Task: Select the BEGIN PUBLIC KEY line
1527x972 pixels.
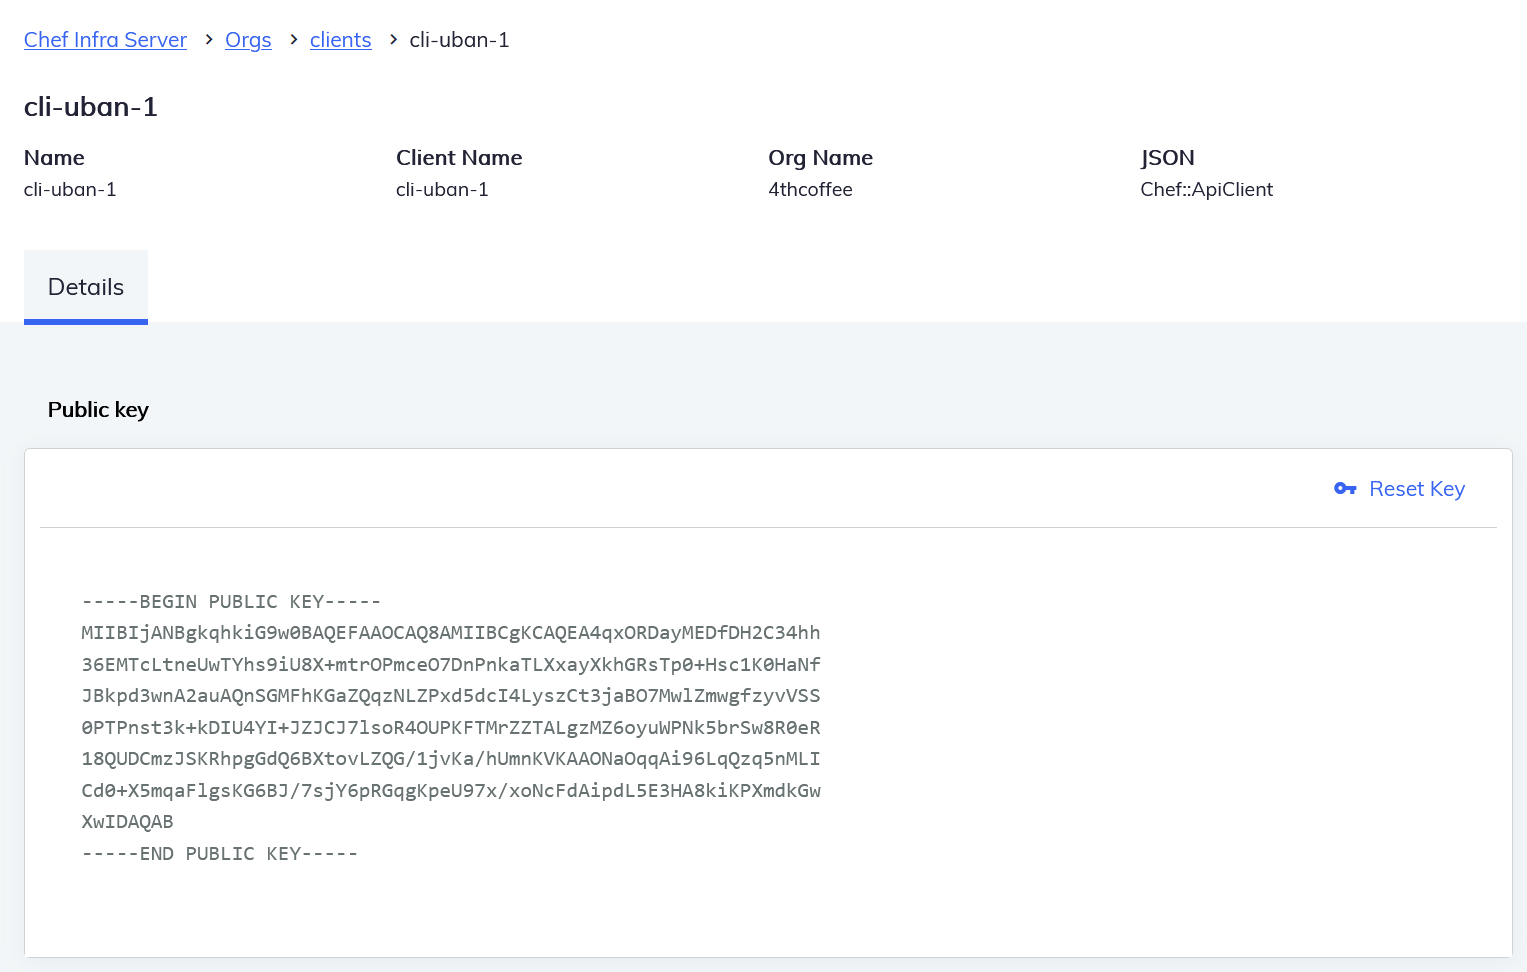Action: pyautogui.click(x=230, y=601)
